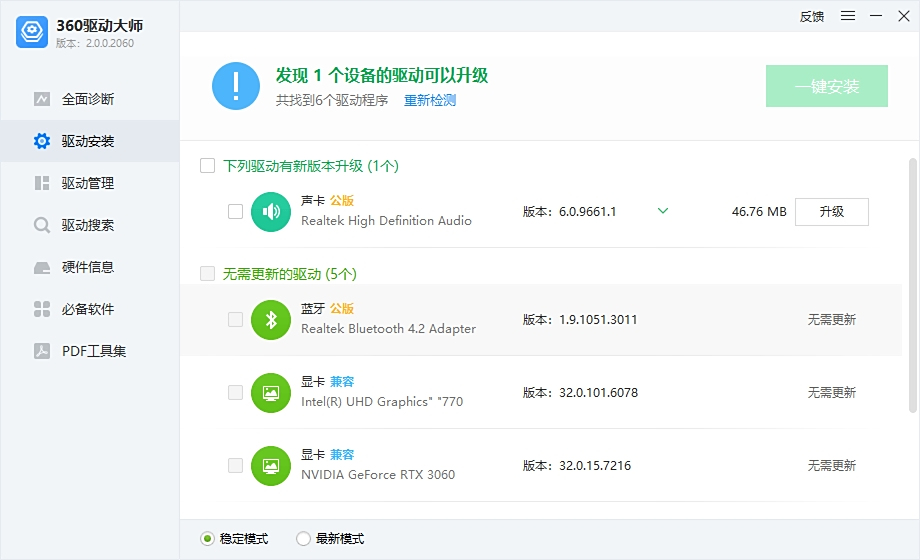This screenshot has height=560, width=920.
Task: Click the 硬件信息 sidebar icon
Action: click(42, 267)
